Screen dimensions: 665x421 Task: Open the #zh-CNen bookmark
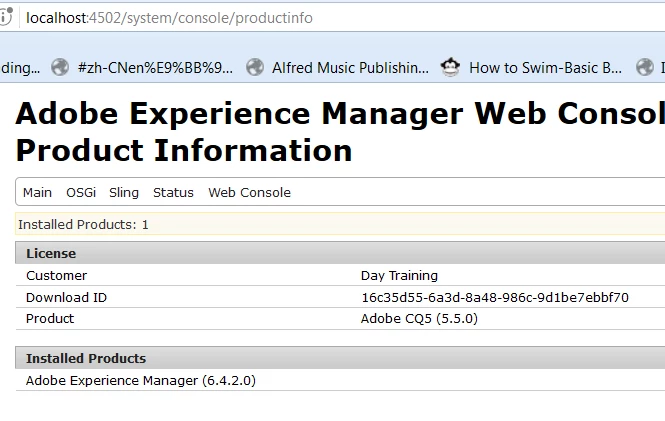154,68
